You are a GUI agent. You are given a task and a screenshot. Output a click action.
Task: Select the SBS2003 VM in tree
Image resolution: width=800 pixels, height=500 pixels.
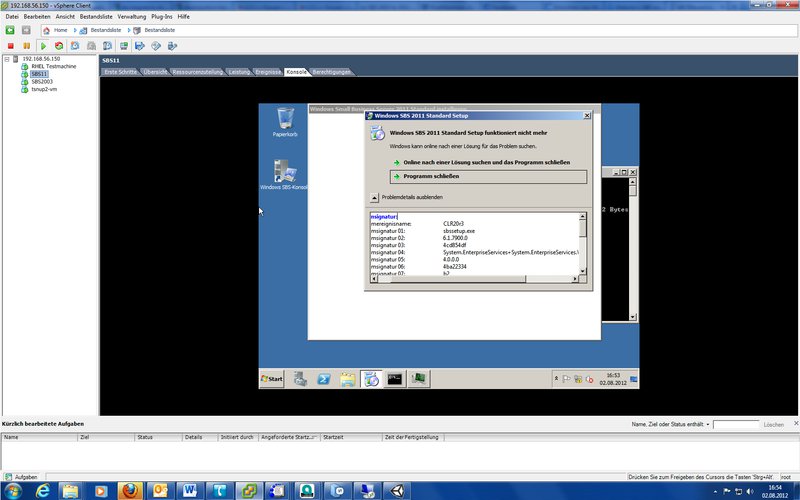coord(42,82)
